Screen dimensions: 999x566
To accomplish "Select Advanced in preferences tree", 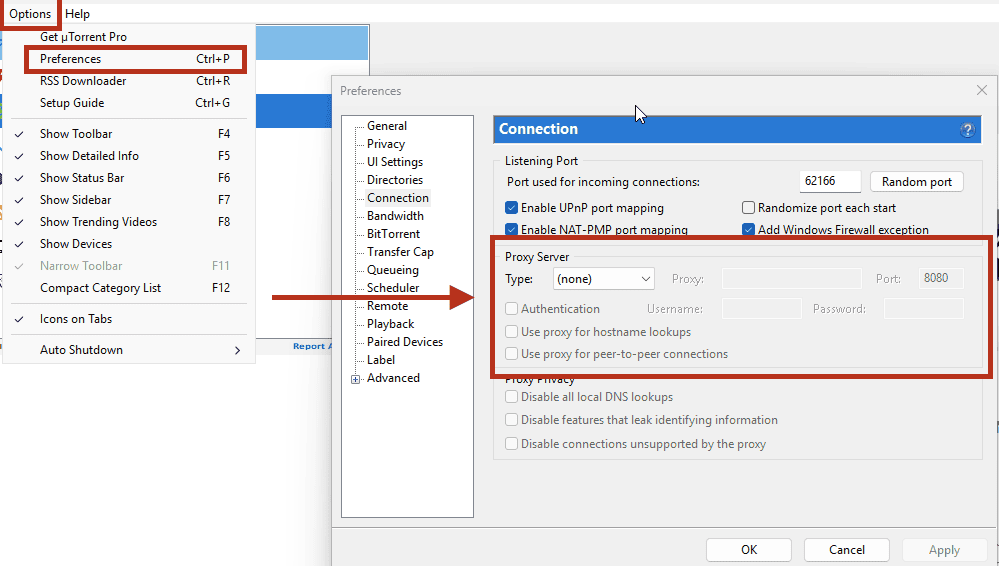I will point(393,378).
